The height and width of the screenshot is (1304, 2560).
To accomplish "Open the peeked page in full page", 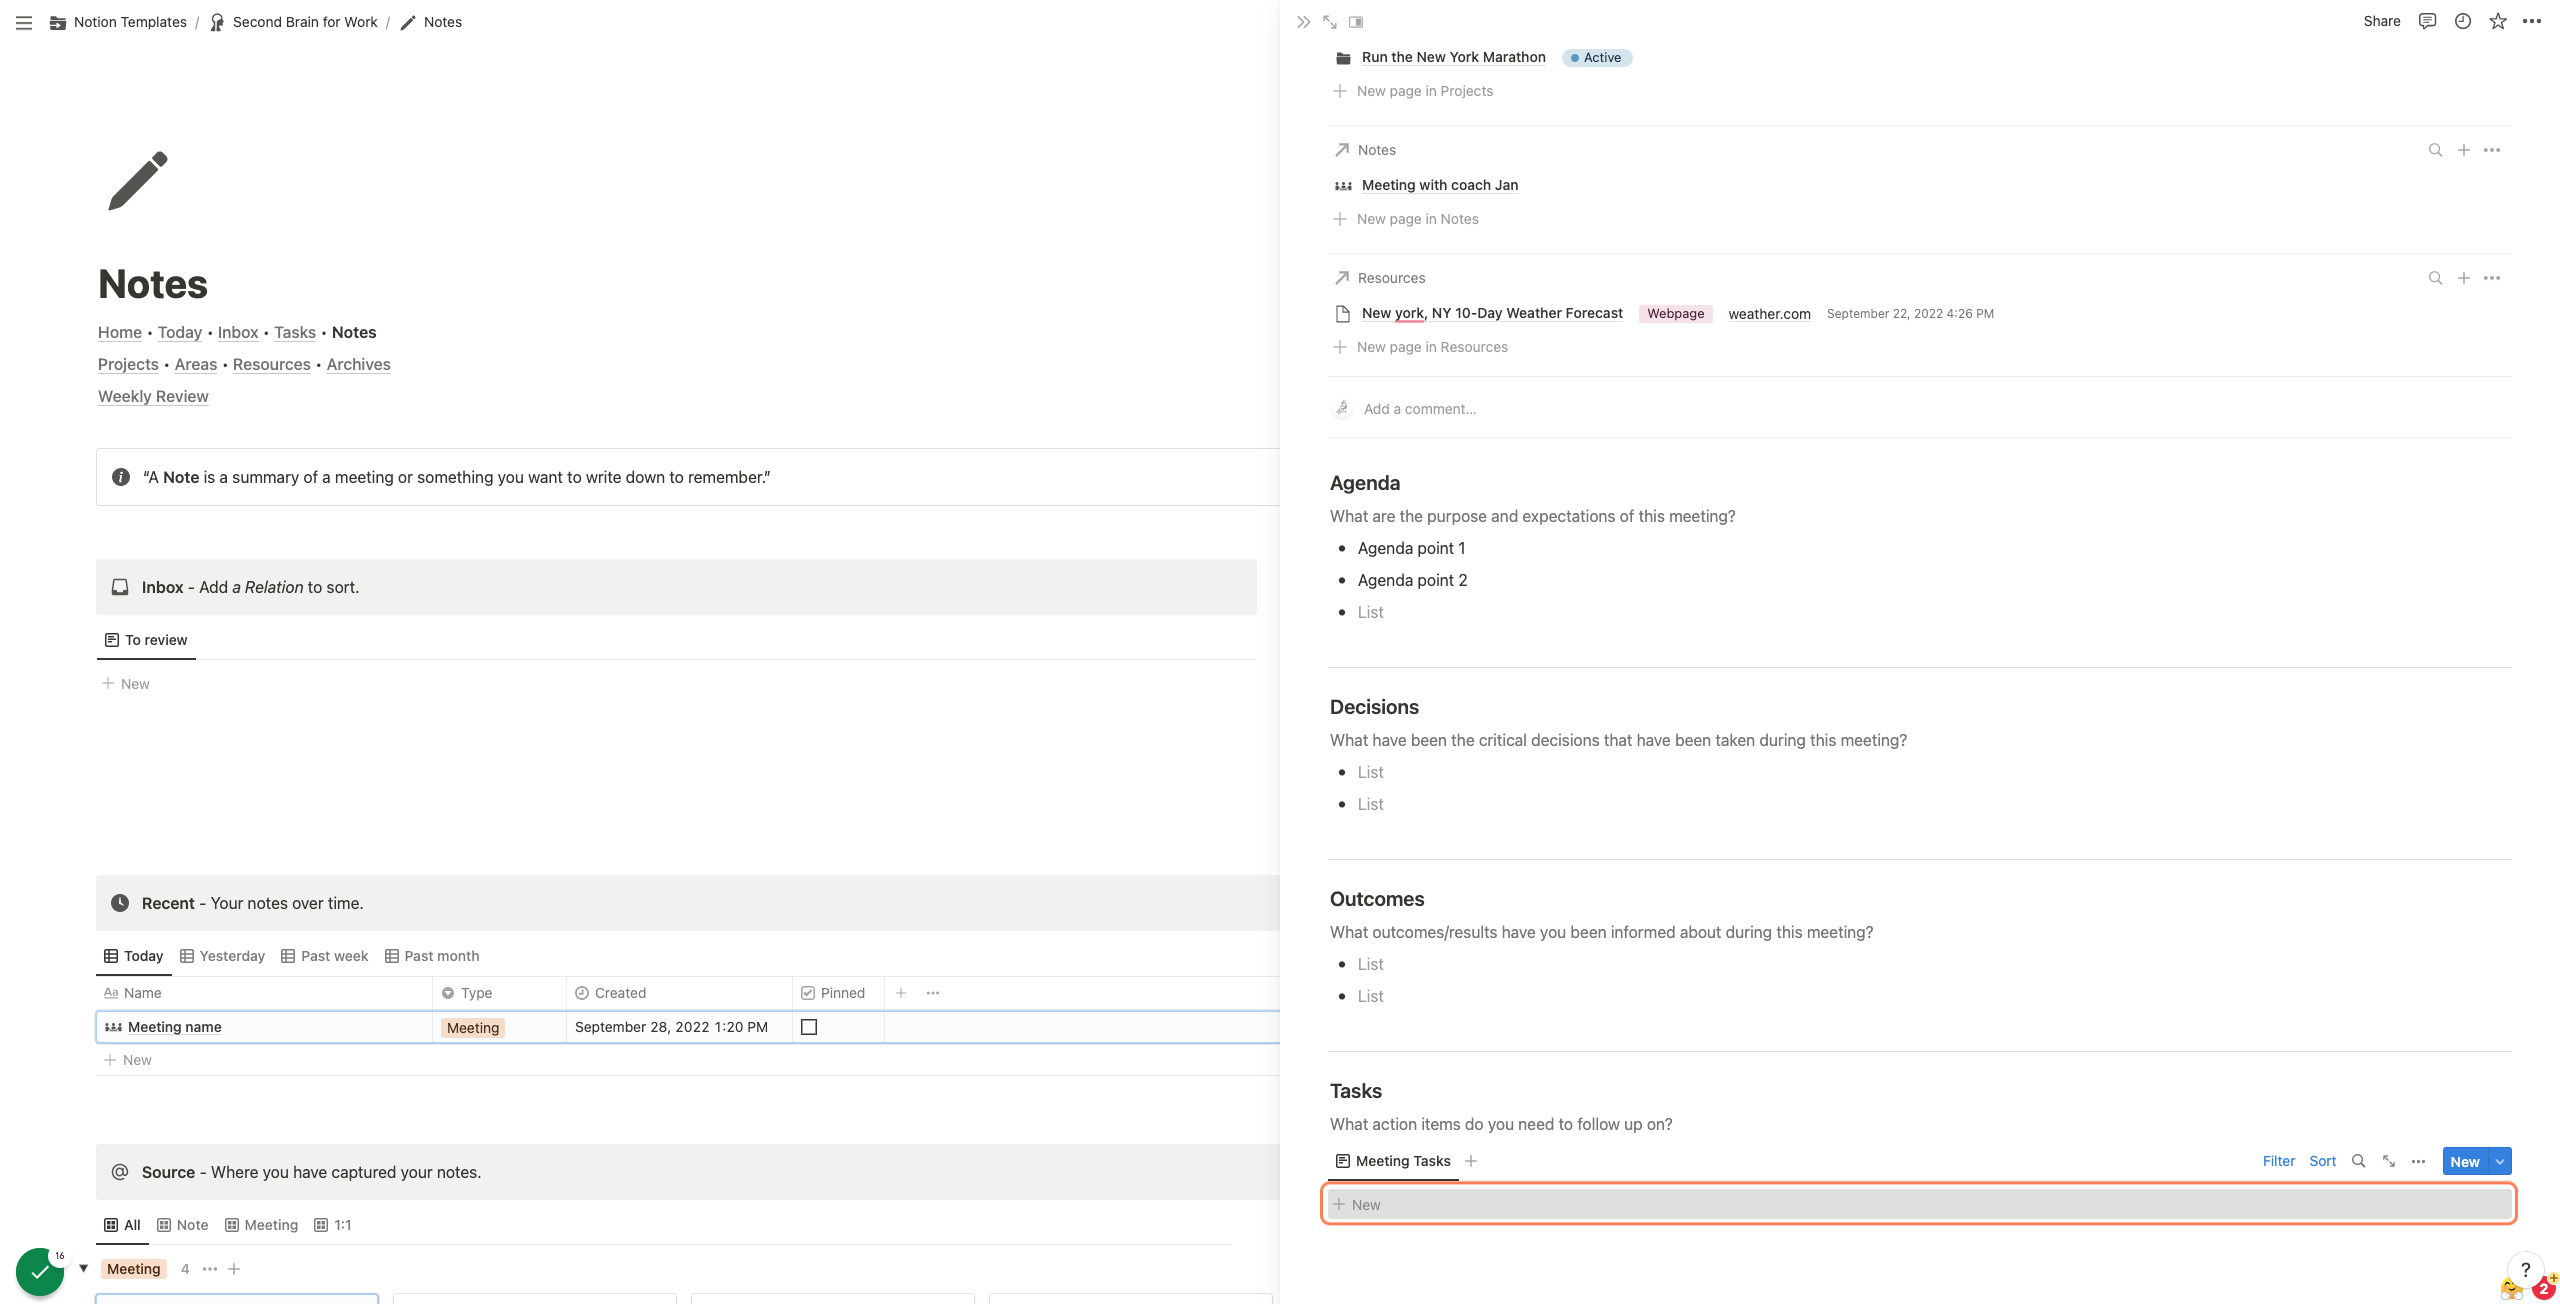I will pos(1330,22).
